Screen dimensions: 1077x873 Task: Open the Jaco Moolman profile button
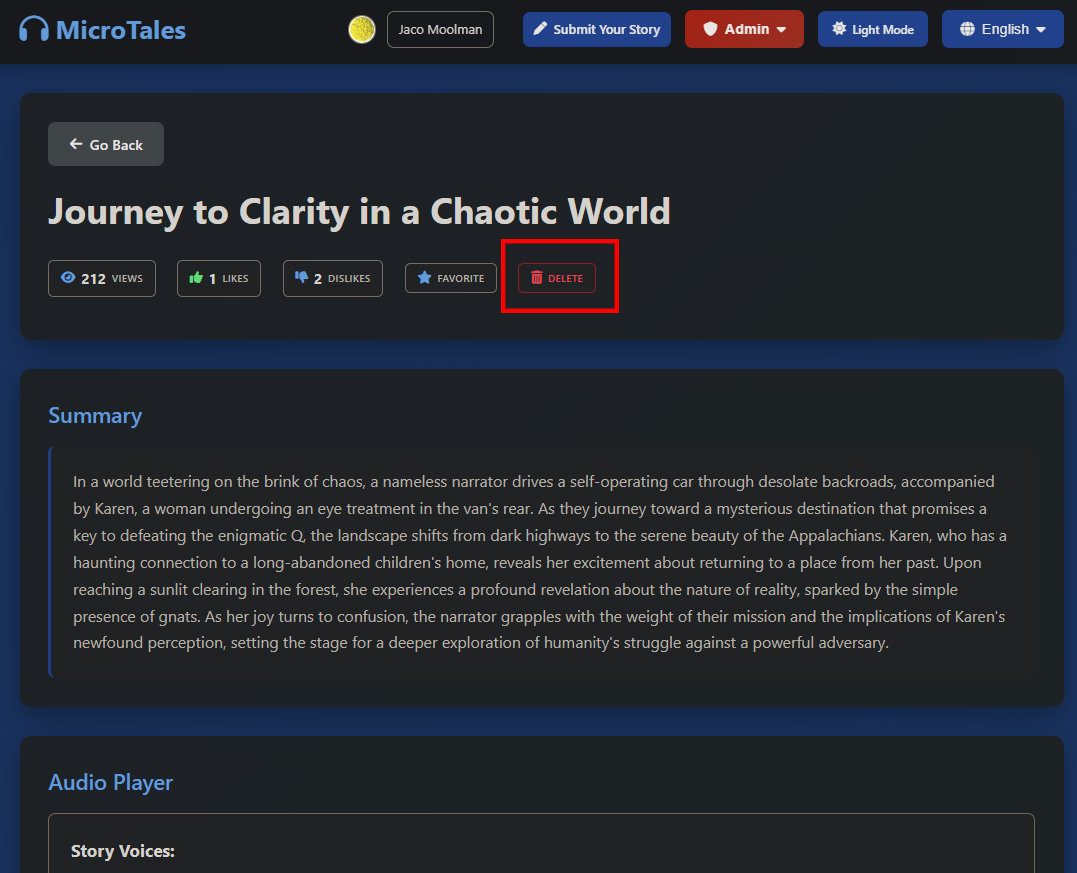(x=440, y=29)
